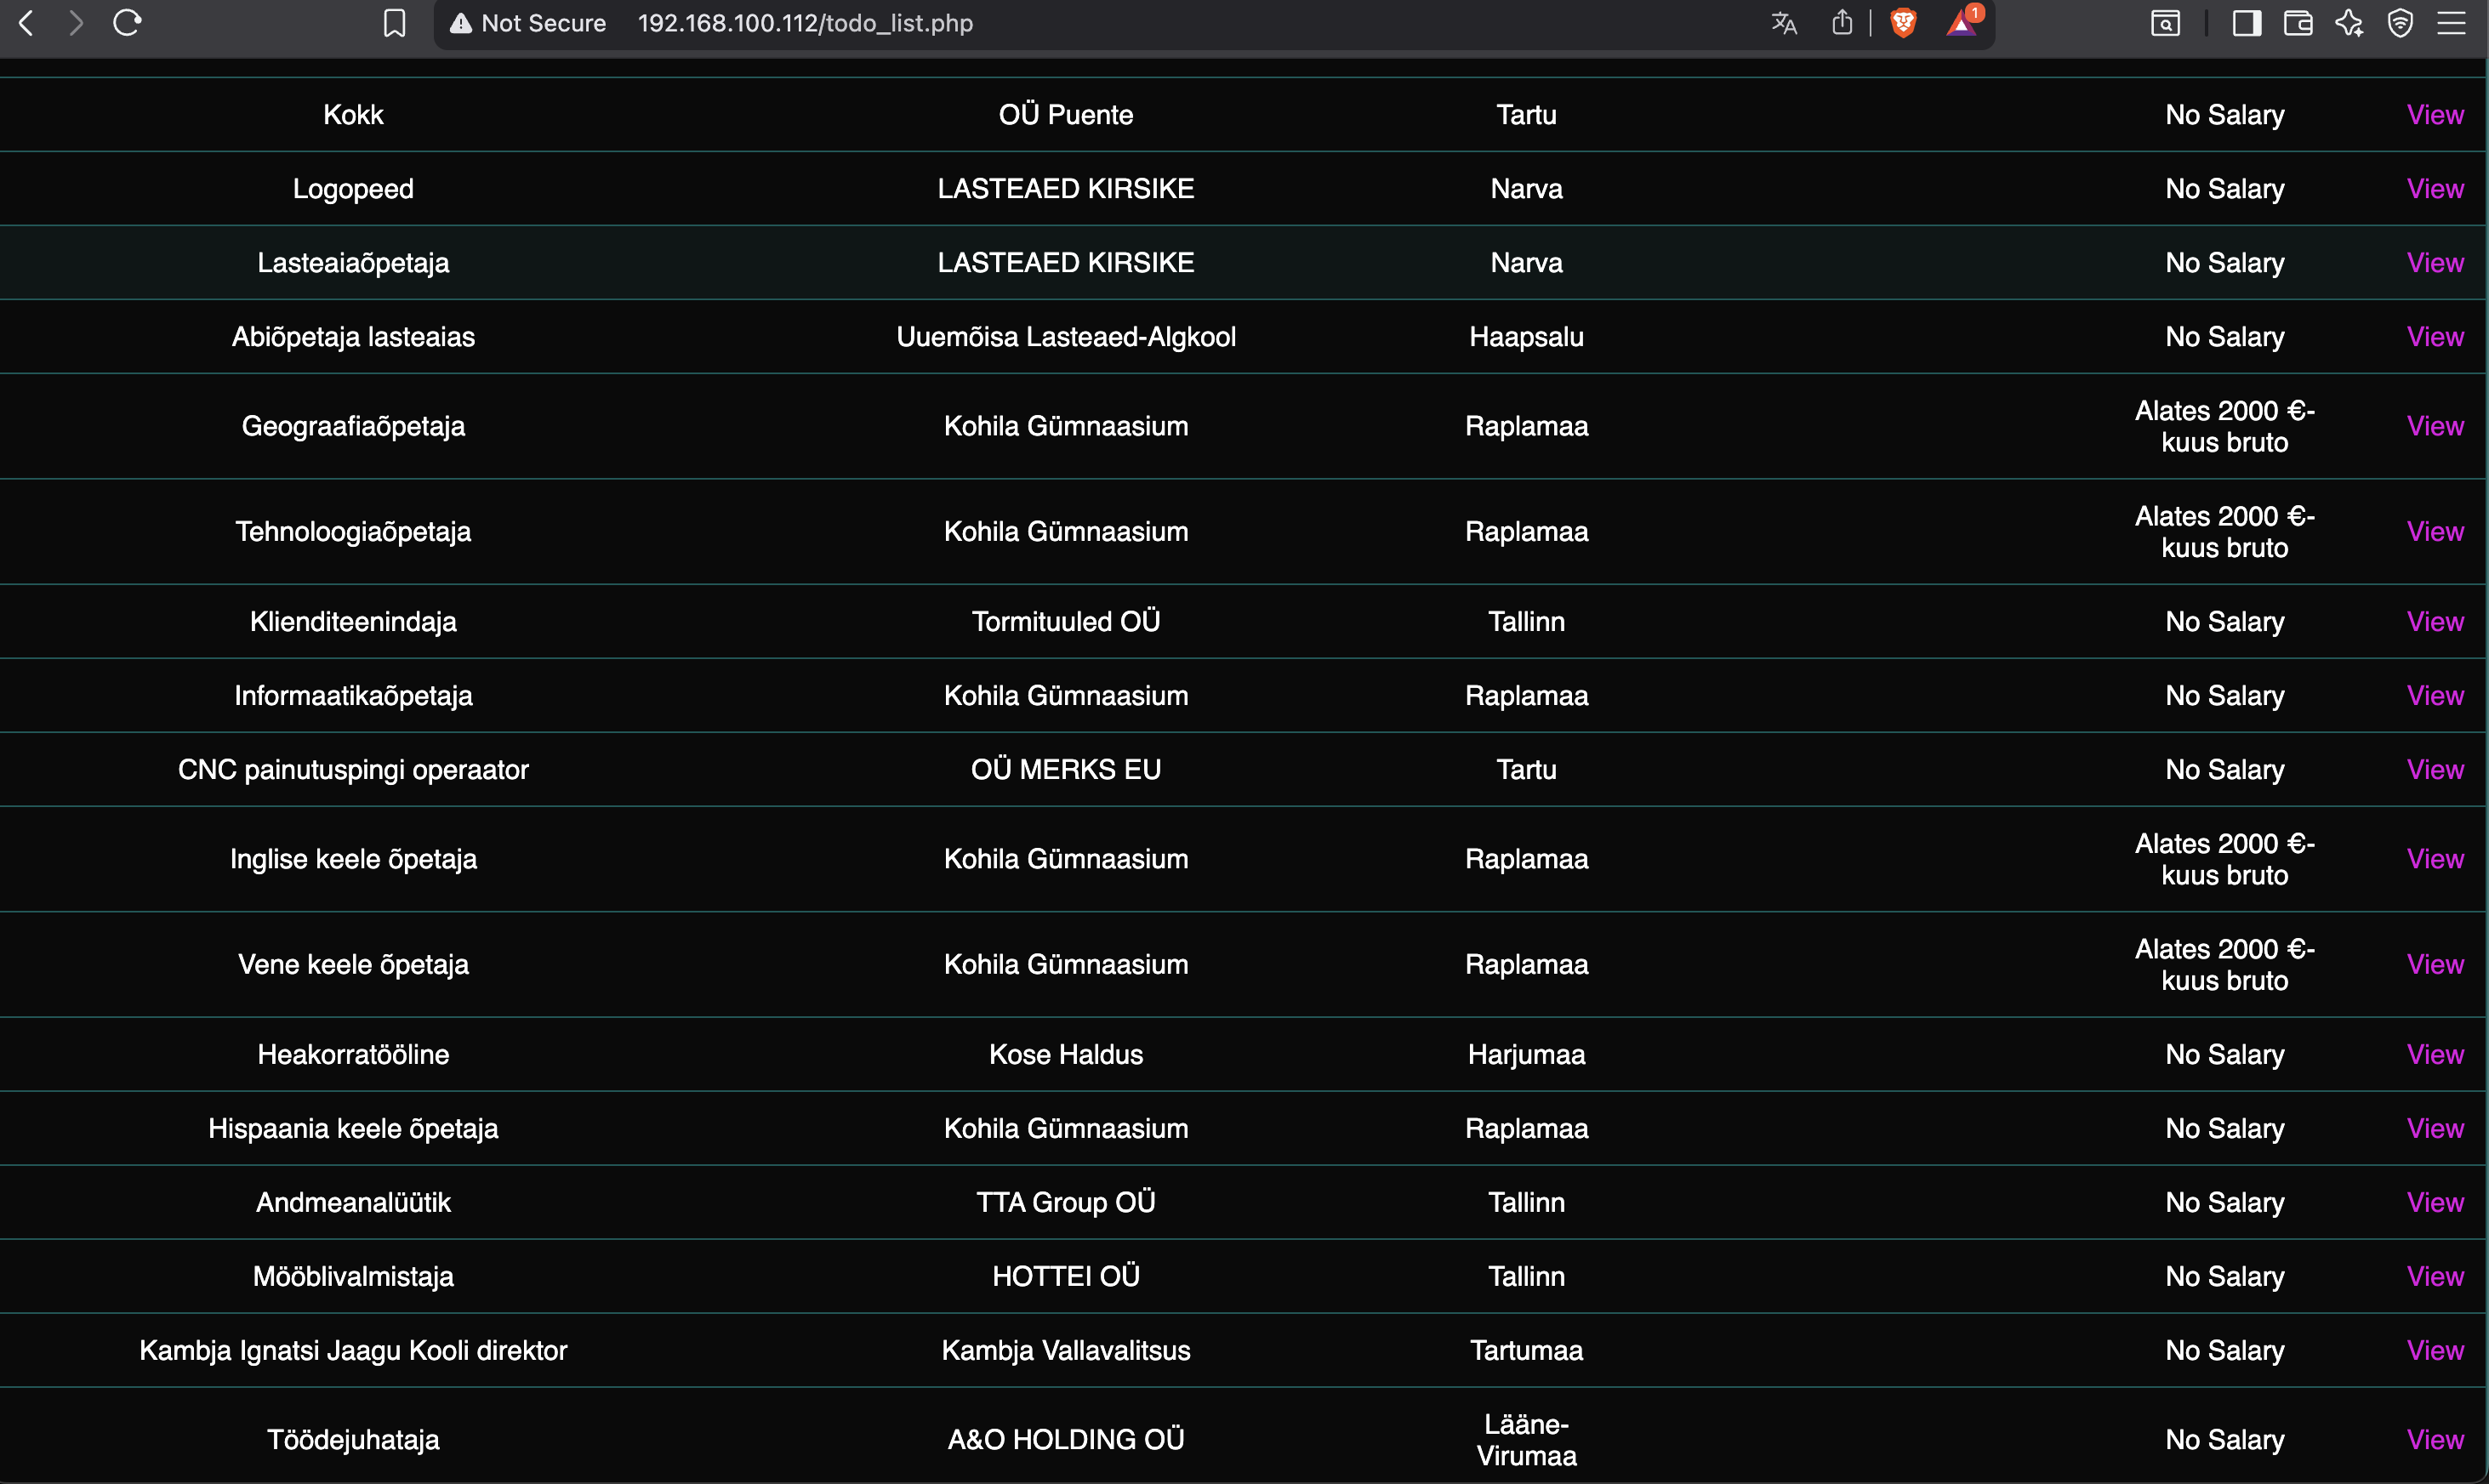The width and height of the screenshot is (2489, 1484).
Task: Click the Geograafiaõpetaja title cell
Action: pyautogui.click(x=353, y=426)
